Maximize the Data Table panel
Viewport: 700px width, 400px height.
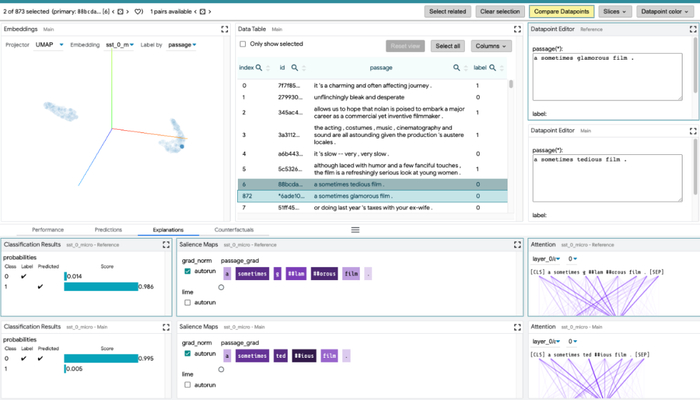(517, 29)
